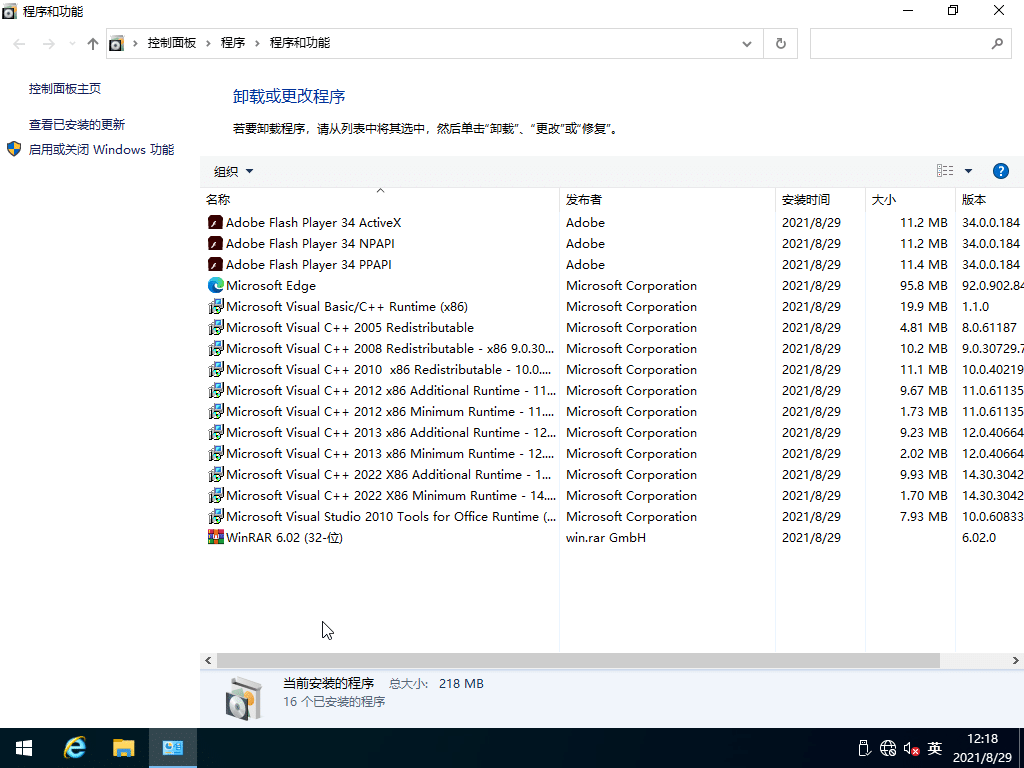Click the Back navigation arrow
The image size is (1024, 768).
point(18,43)
